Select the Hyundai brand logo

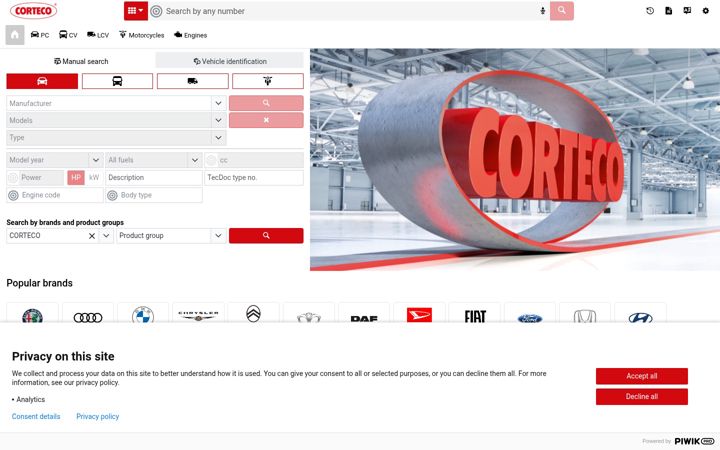click(641, 317)
